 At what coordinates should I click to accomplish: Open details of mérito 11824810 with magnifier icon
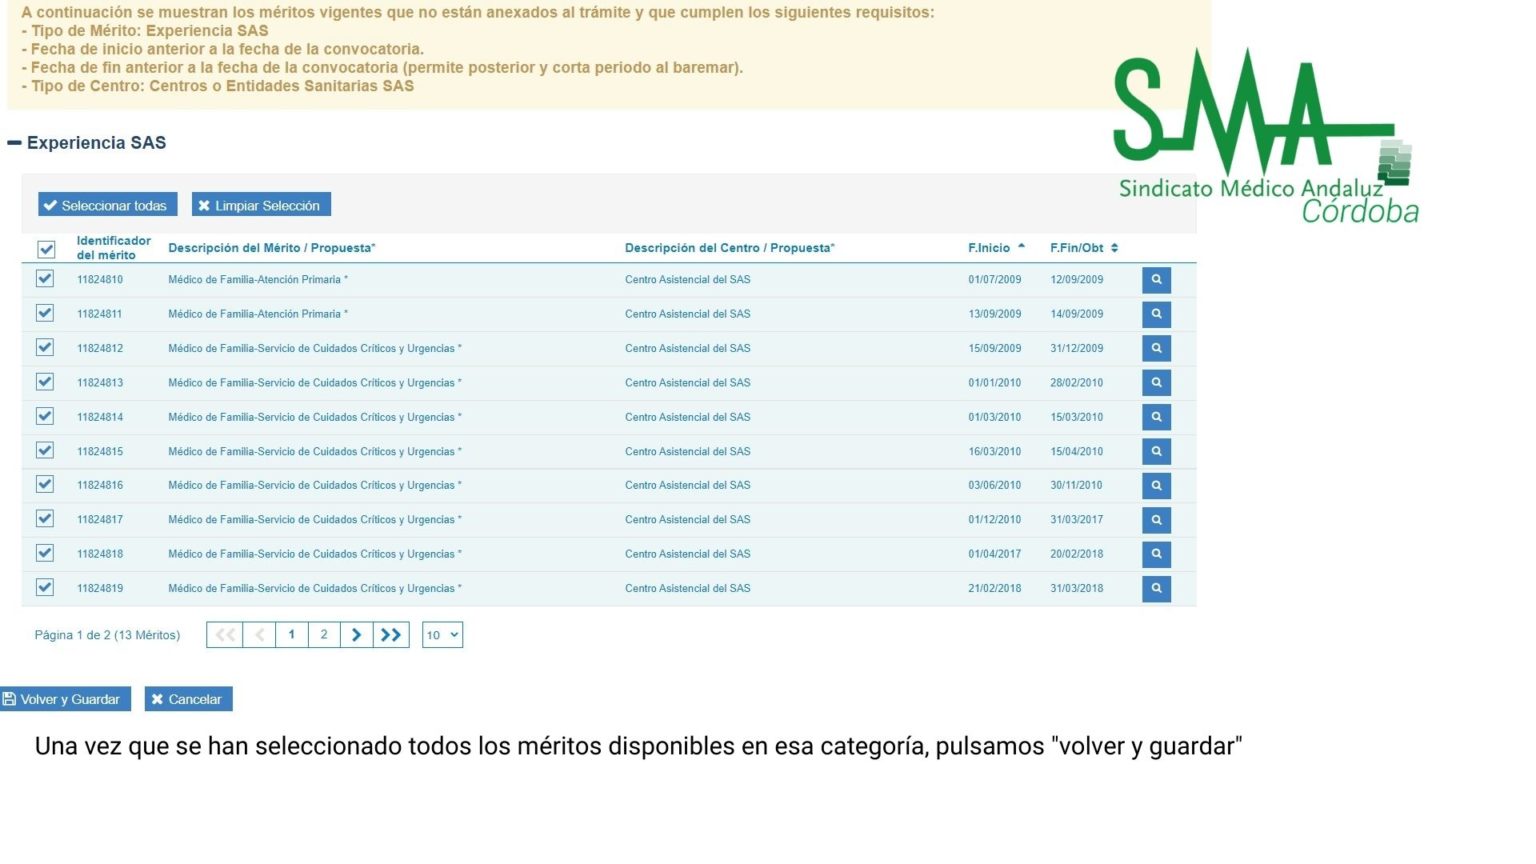point(1156,280)
